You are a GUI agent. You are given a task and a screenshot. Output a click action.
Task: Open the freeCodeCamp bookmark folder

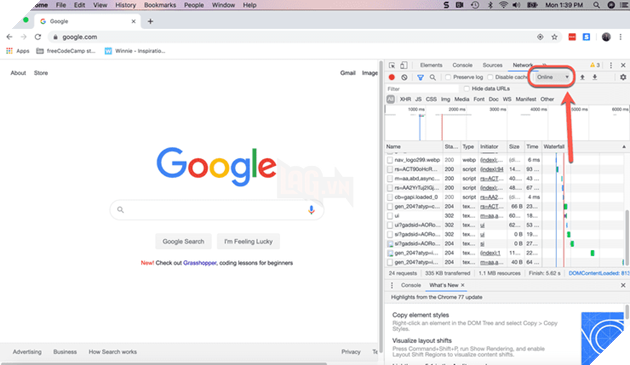point(66,51)
